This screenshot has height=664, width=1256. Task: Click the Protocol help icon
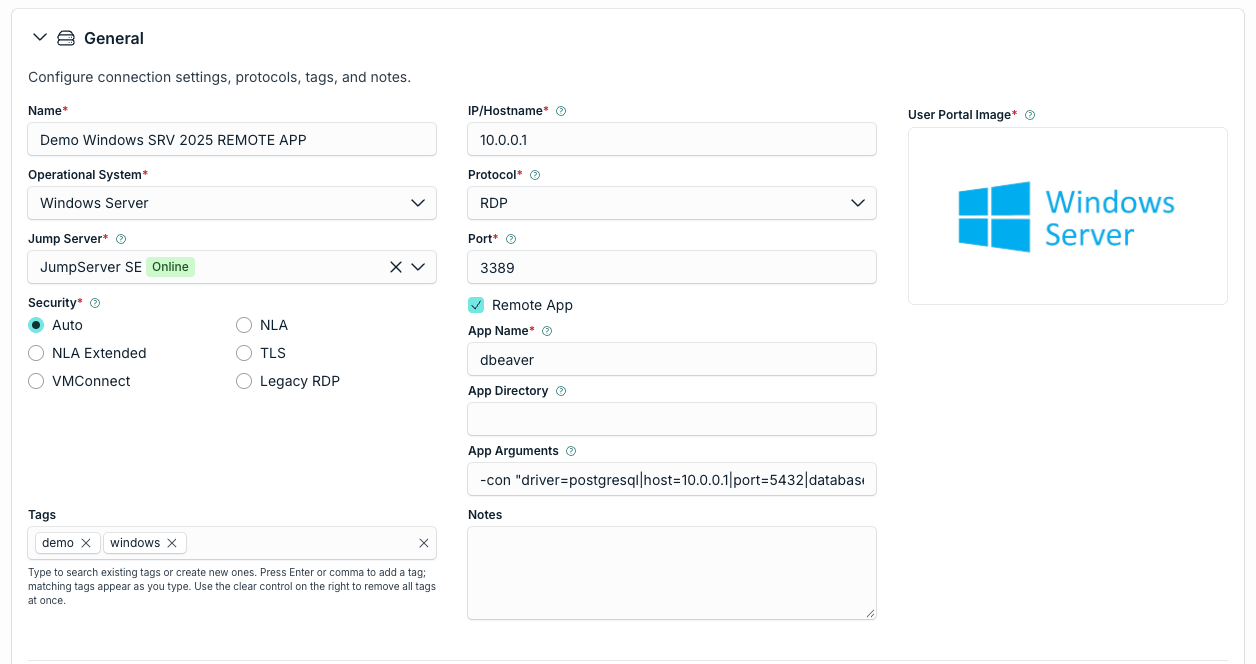click(535, 175)
